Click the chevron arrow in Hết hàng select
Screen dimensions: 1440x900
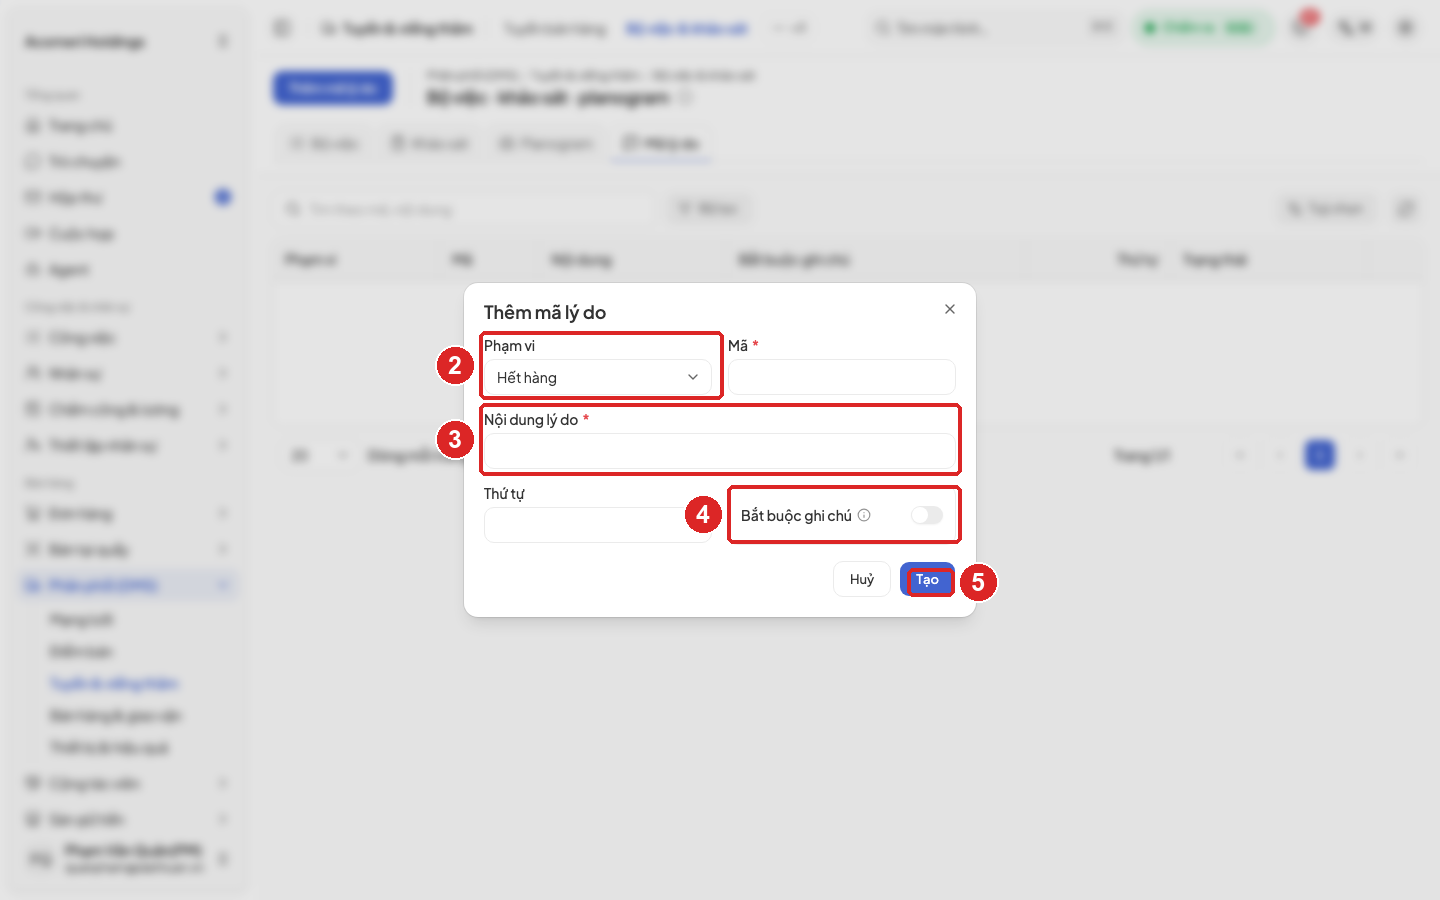click(692, 377)
